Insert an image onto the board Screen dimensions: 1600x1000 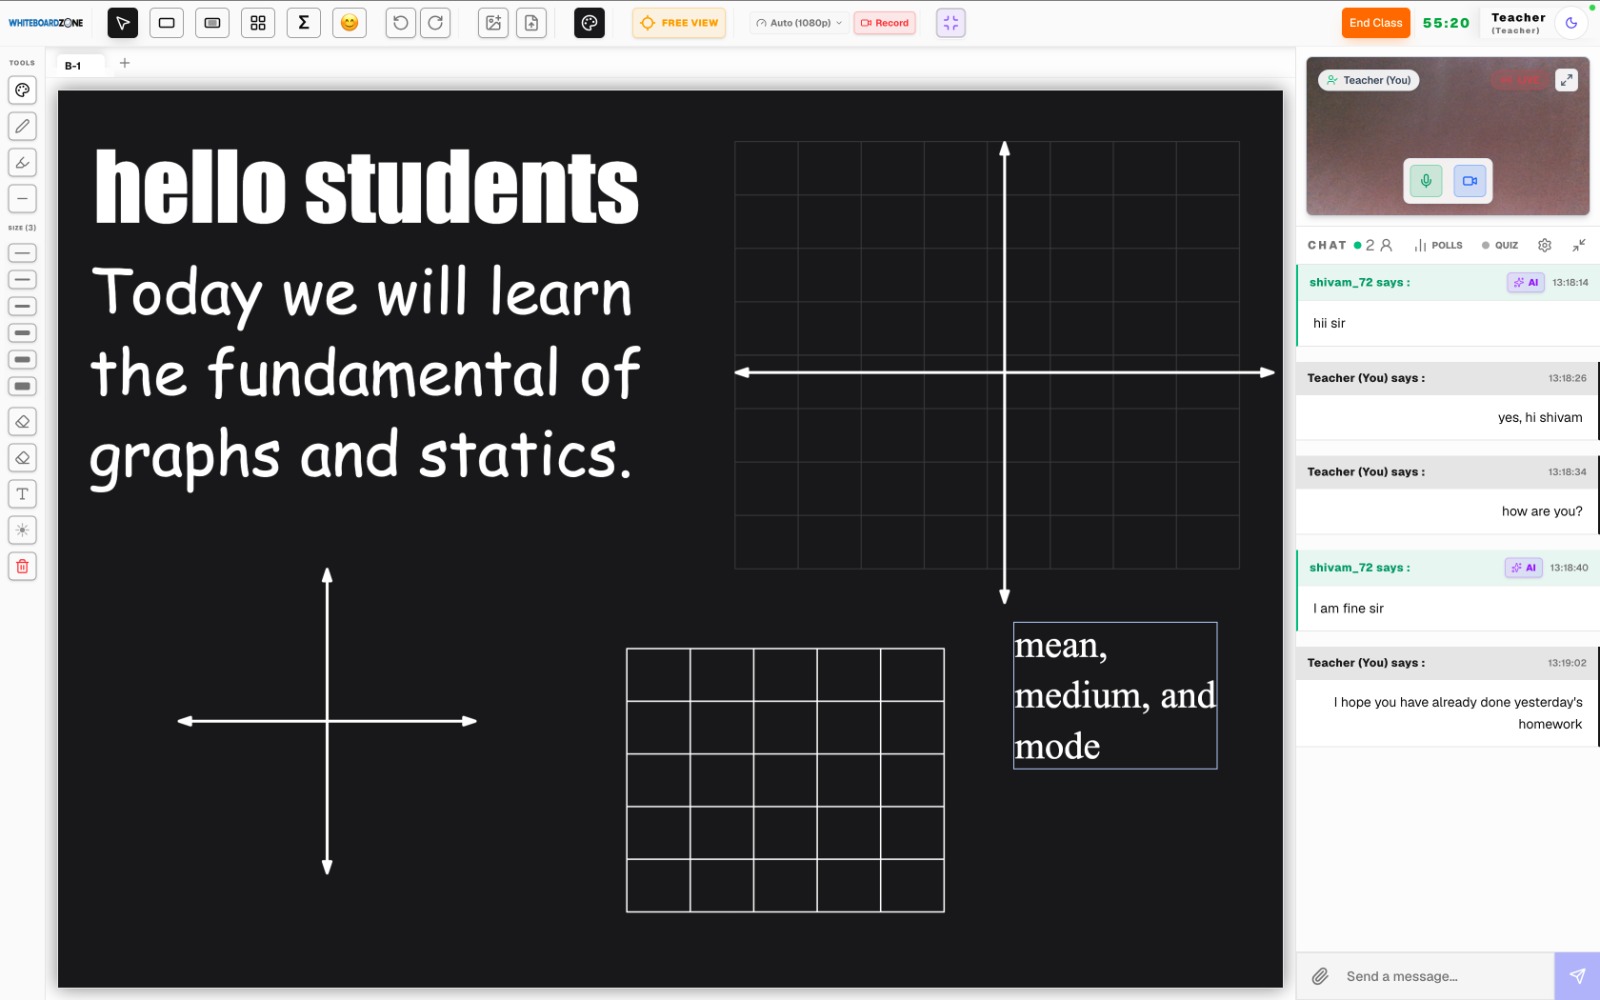pos(493,23)
